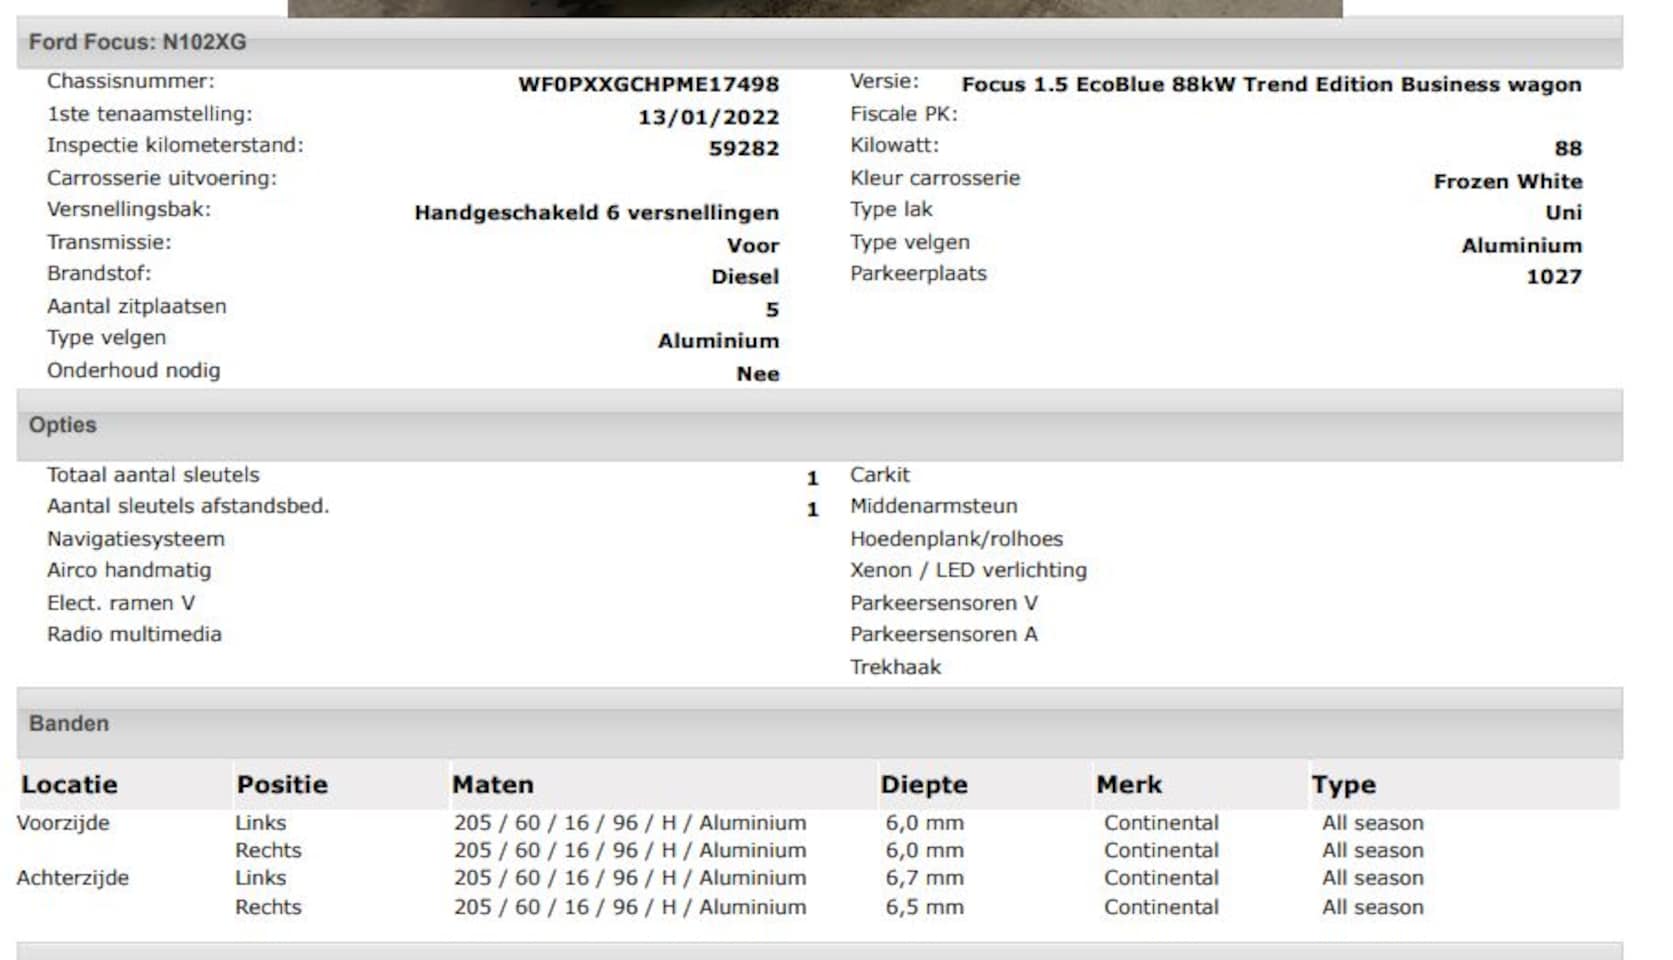1673x960 pixels.
Task: Click the Positie column header
Action: coord(282,785)
